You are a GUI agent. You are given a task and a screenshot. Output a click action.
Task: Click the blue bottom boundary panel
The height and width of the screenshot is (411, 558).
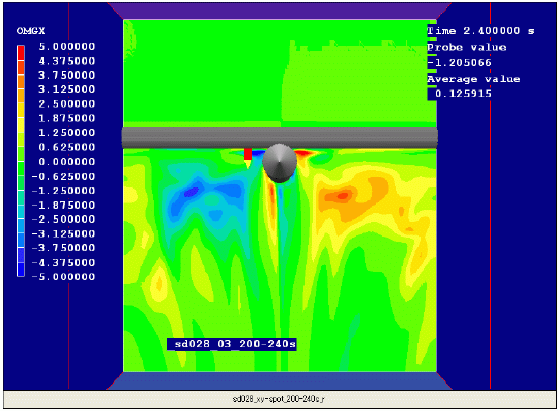tap(280, 381)
